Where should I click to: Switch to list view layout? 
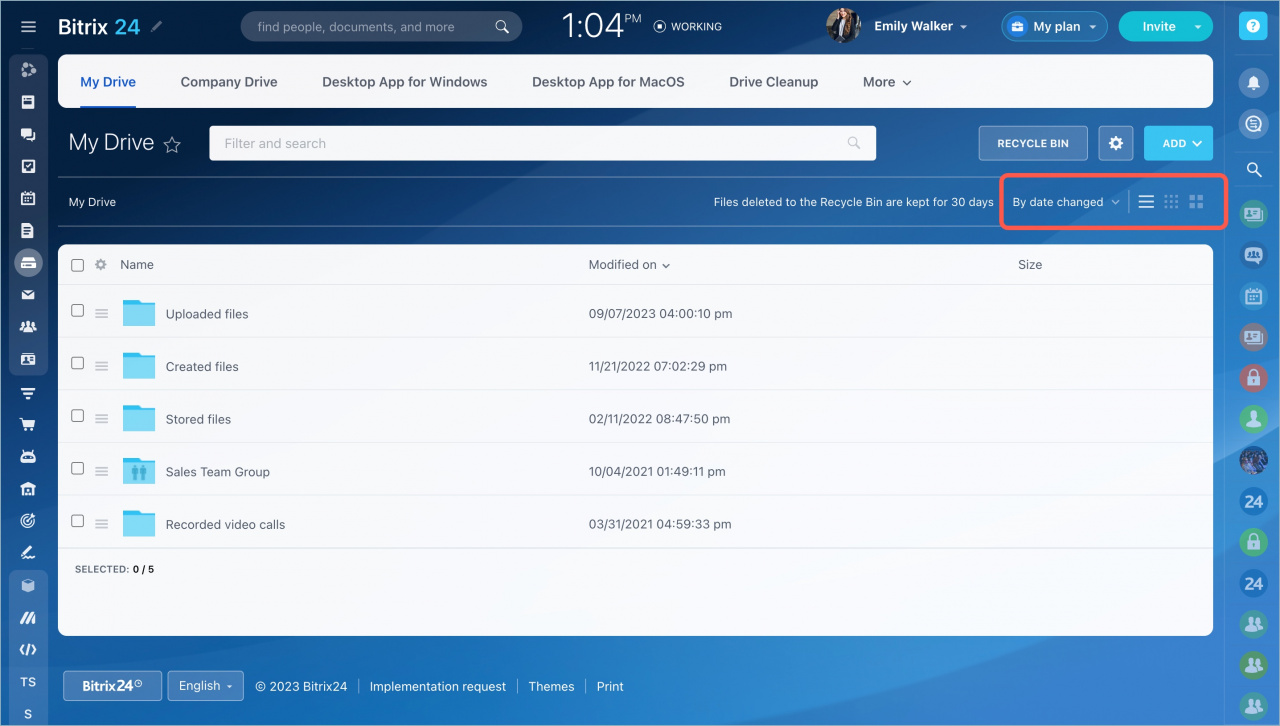pos(1146,202)
